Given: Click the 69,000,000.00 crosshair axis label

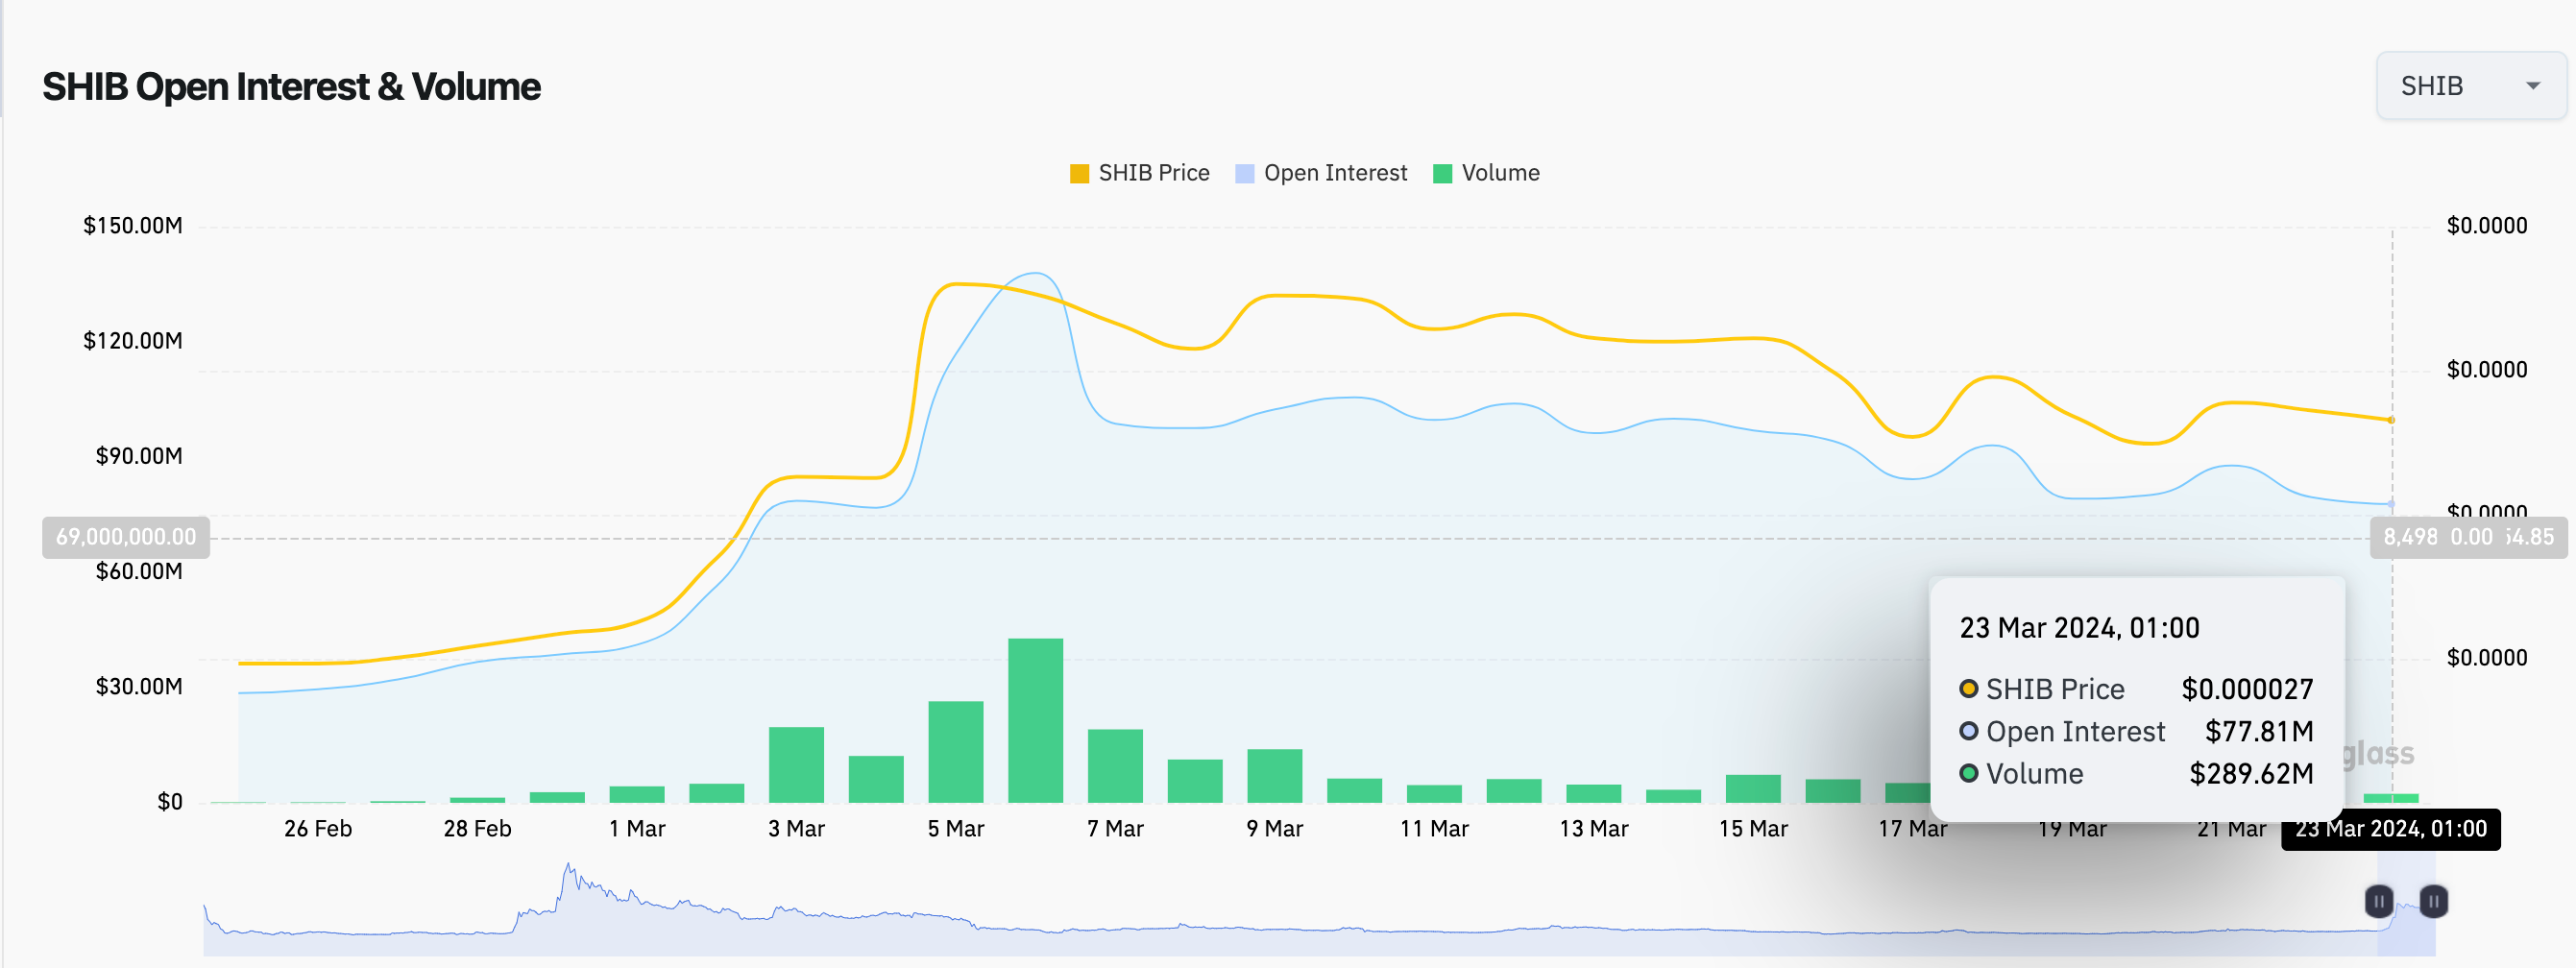Looking at the screenshot, I should point(126,537).
